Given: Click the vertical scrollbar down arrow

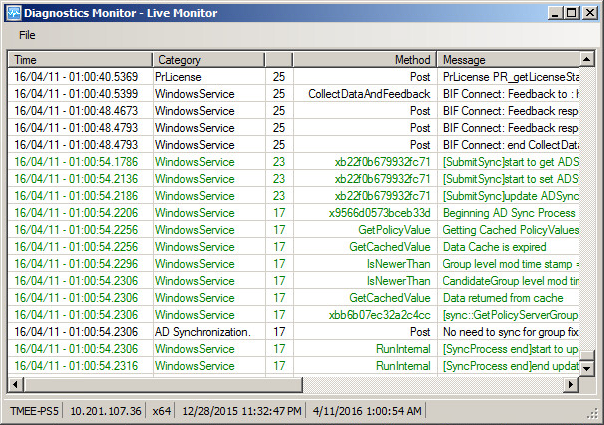Looking at the screenshot, I should tap(597, 369).
